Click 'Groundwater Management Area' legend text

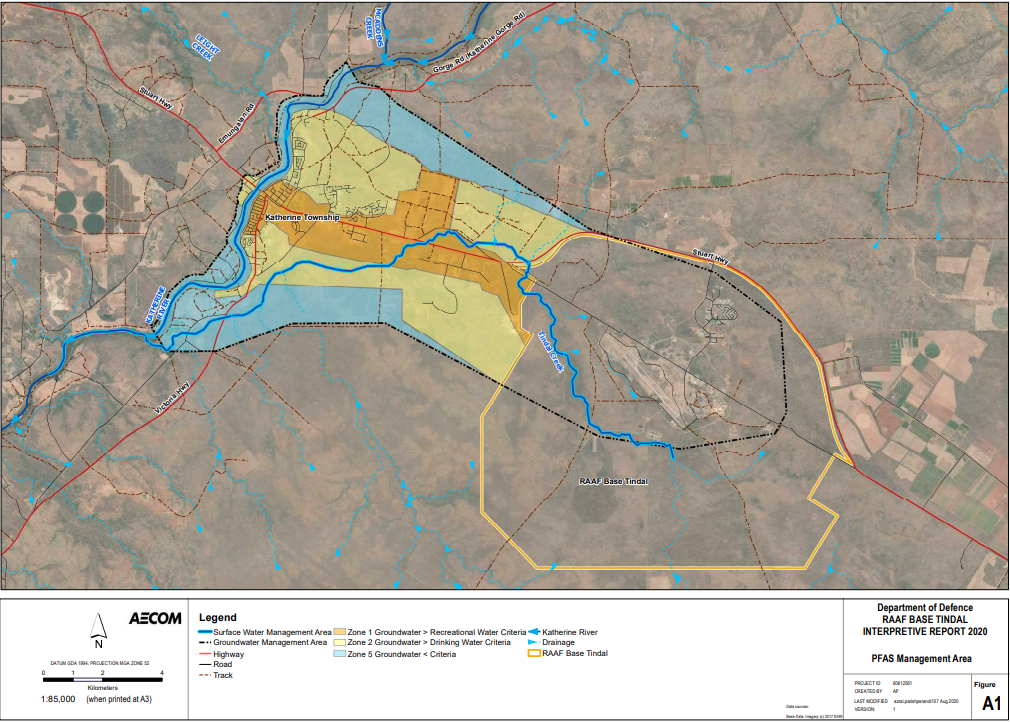point(270,643)
